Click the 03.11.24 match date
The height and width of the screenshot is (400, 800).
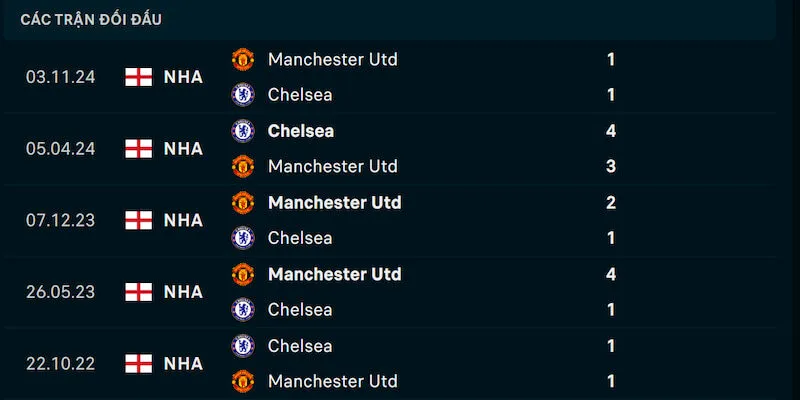[x=60, y=77]
